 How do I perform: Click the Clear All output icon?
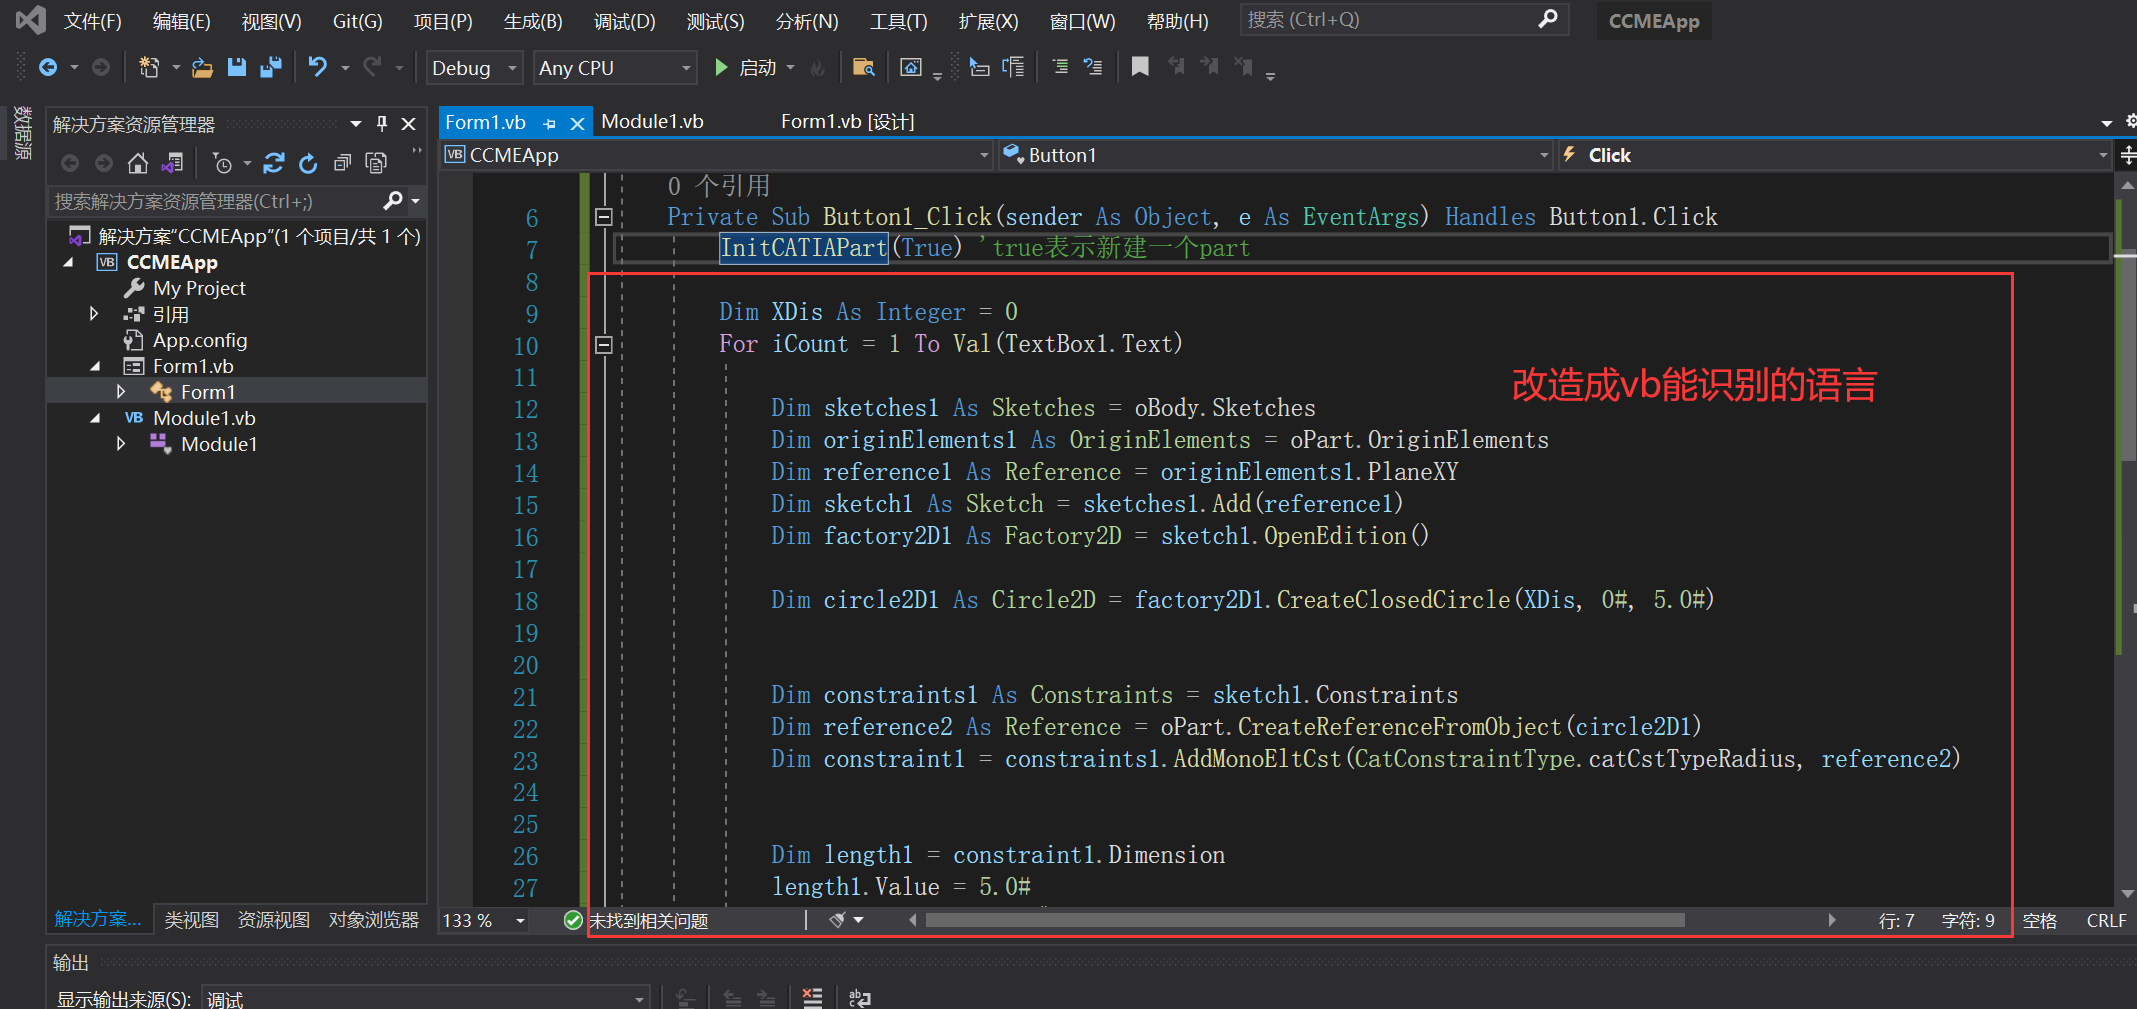click(x=812, y=998)
